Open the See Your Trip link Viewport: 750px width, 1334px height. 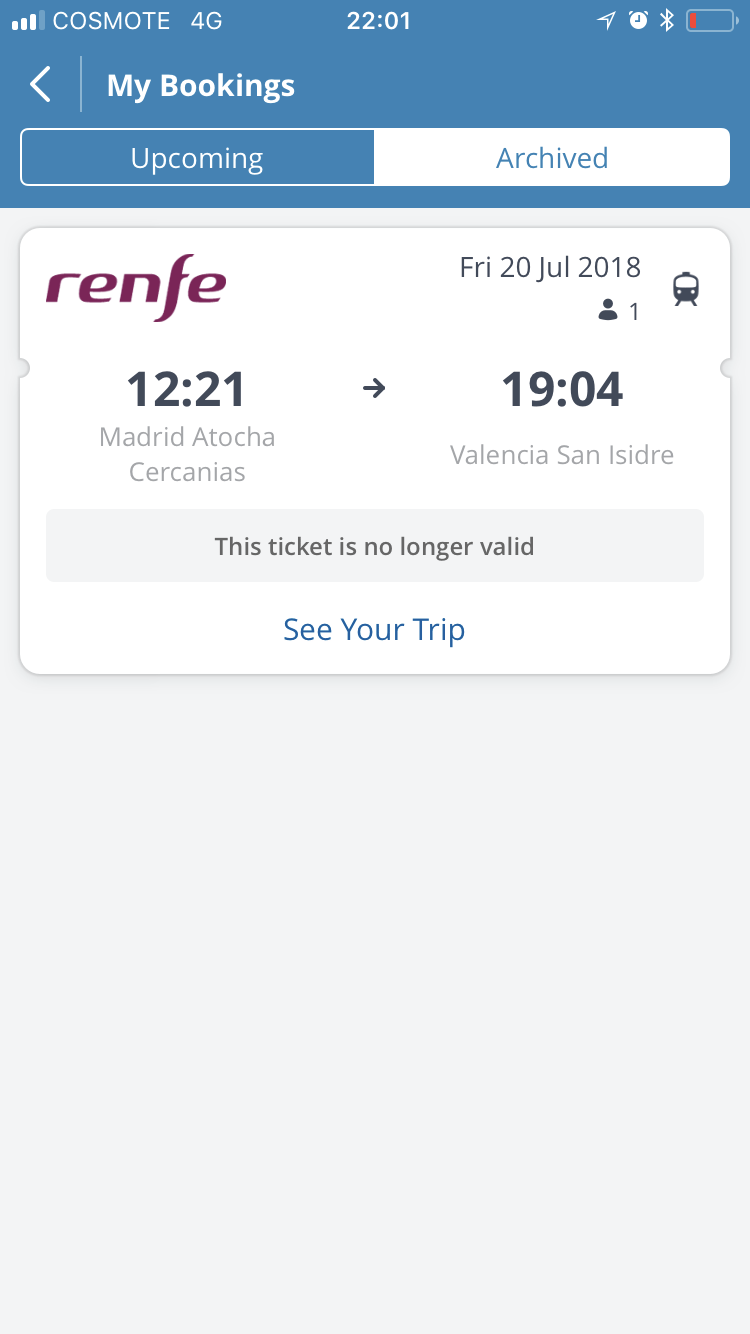pyautogui.click(x=374, y=630)
